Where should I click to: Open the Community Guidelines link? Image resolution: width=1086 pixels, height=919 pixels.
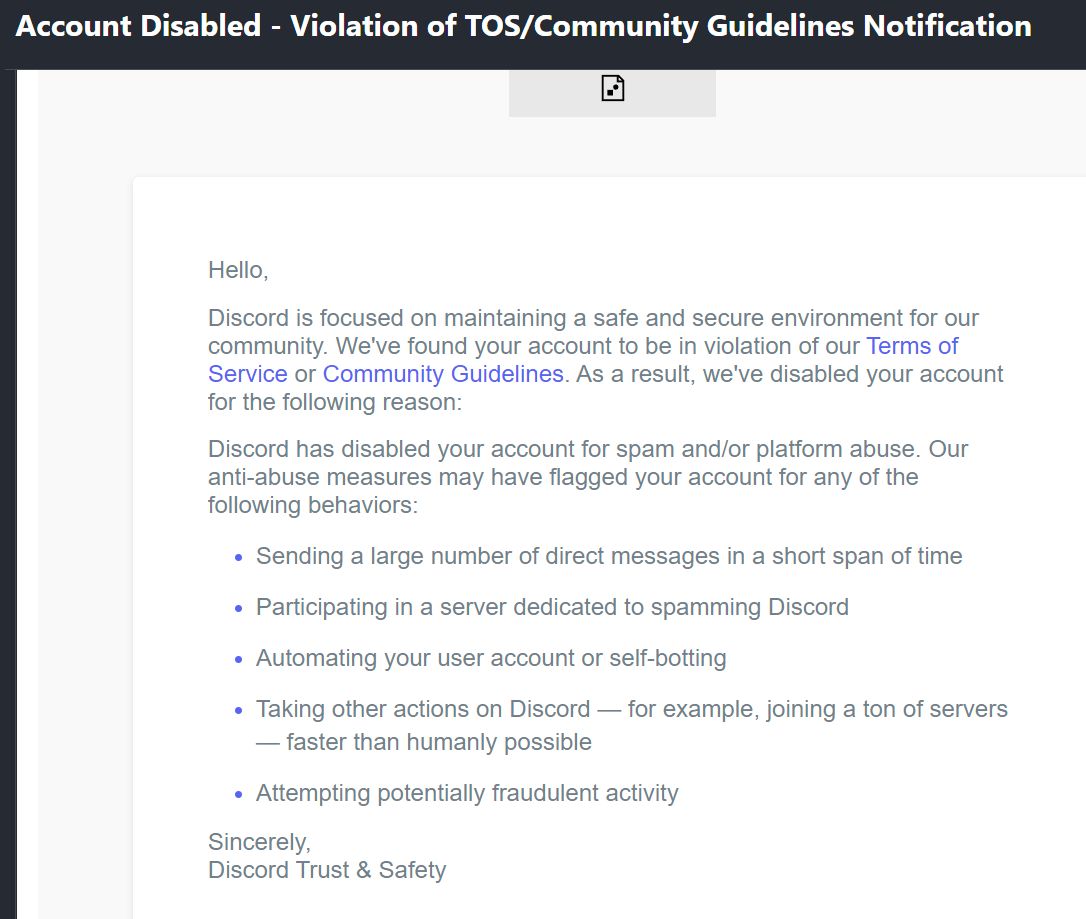[x=443, y=374]
